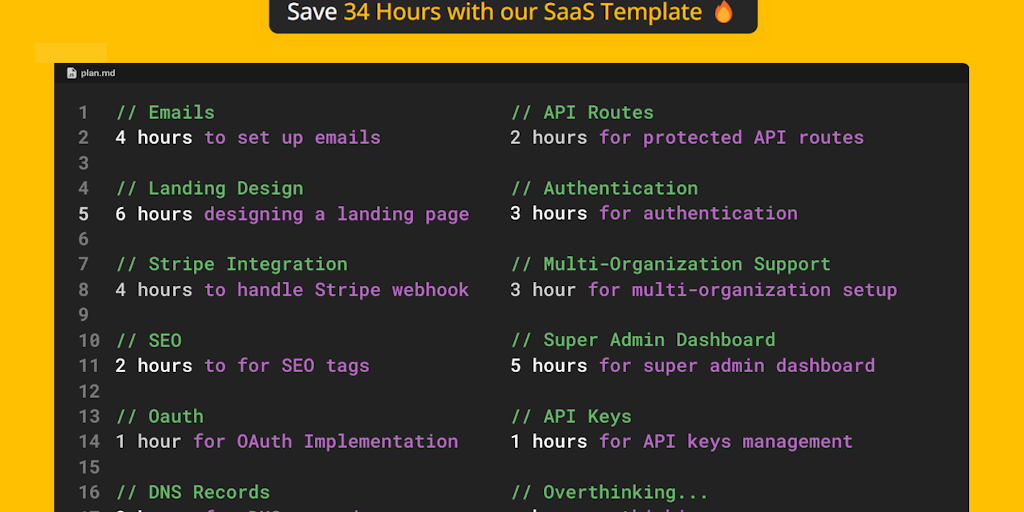Select "6 hours designing a landing page"
The width and height of the screenshot is (1024, 512).
(x=292, y=214)
